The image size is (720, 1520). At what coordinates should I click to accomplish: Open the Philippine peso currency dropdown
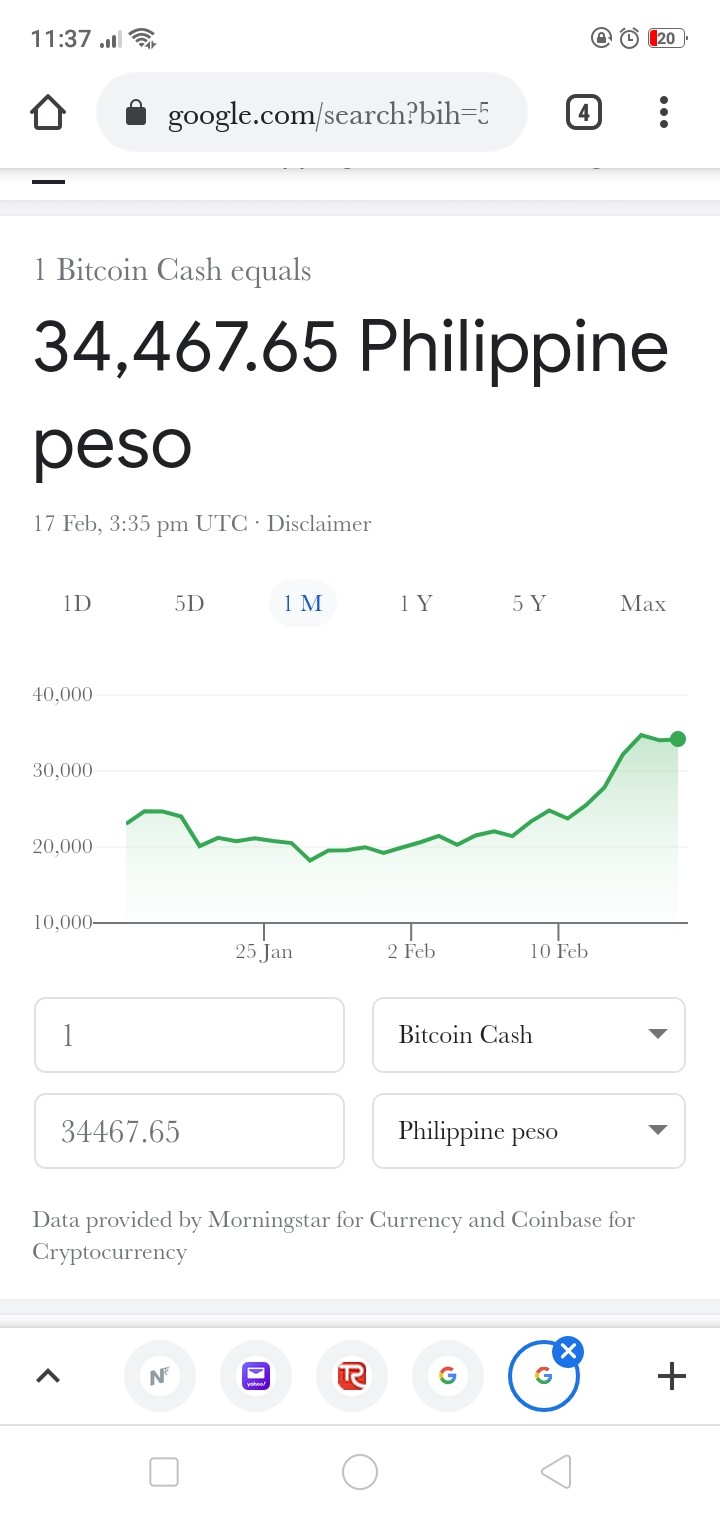click(529, 1131)
